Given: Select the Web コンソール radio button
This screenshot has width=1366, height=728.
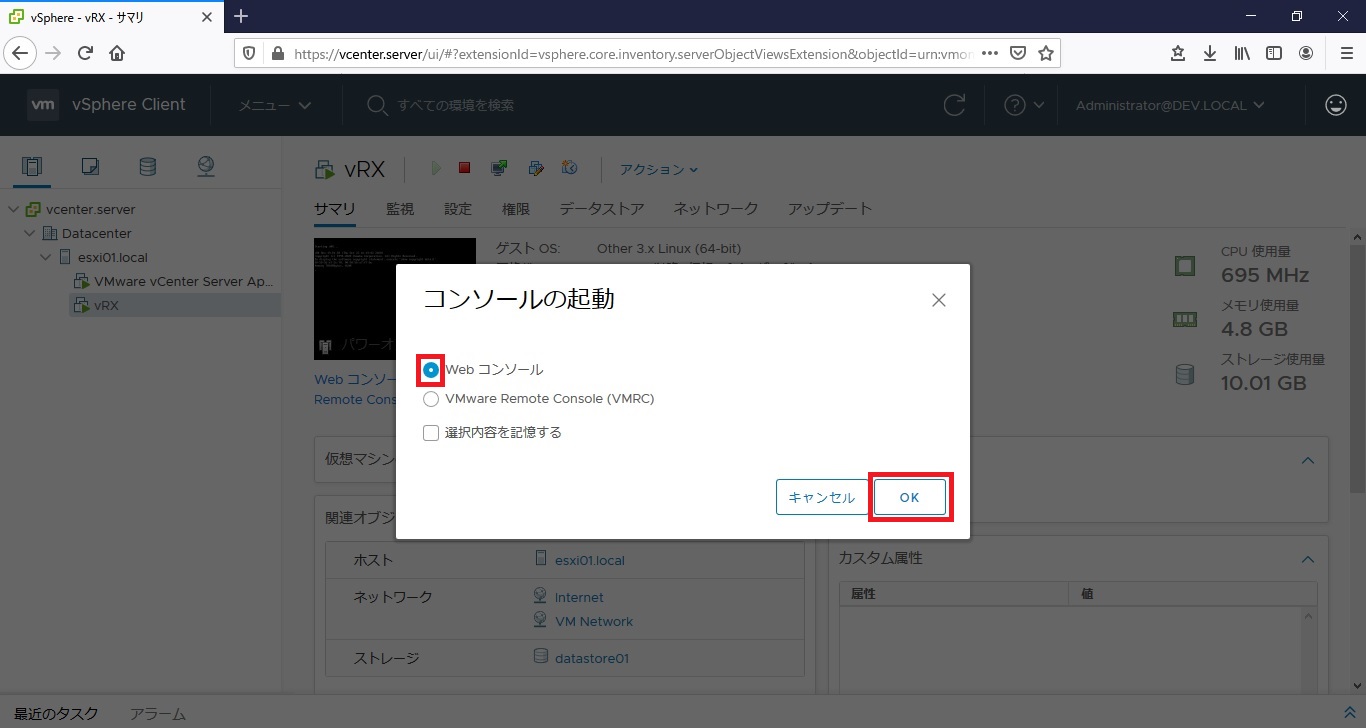Looking at the screenshot, I should (431, 370).
